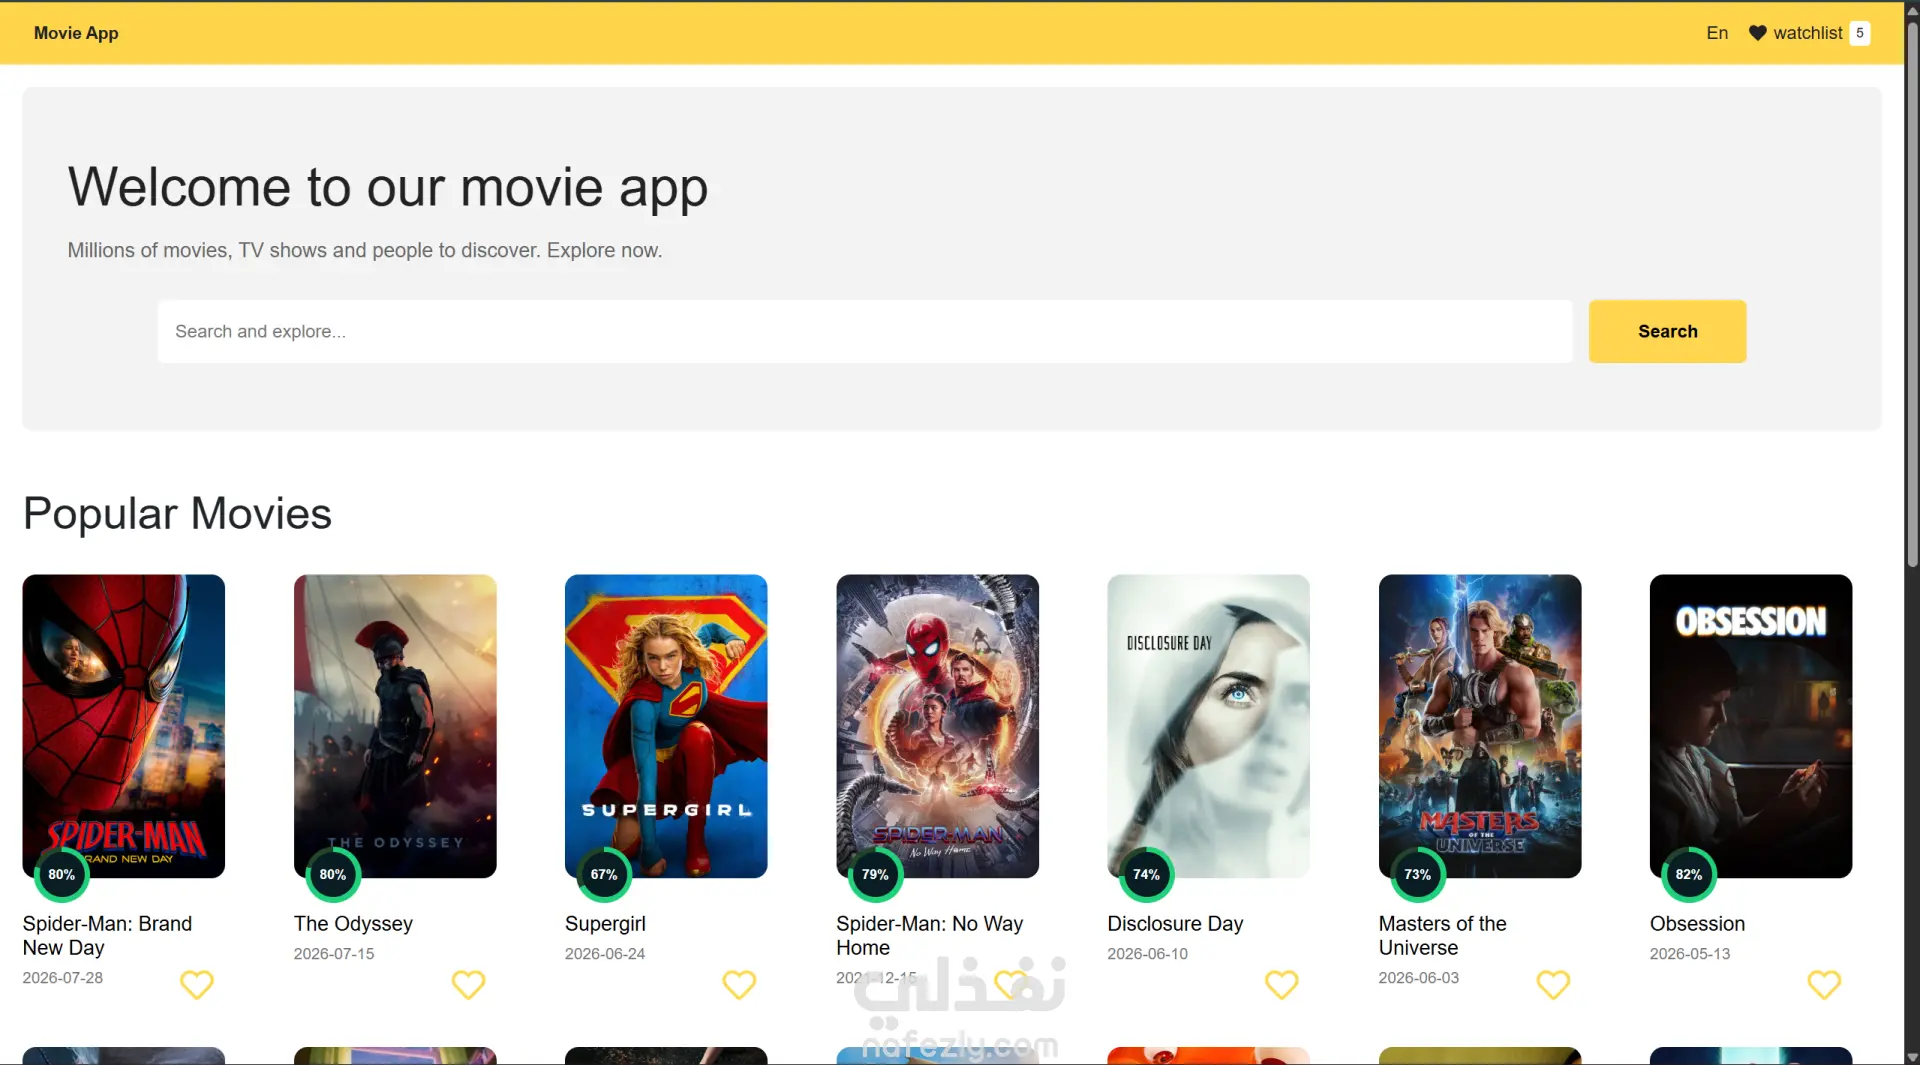Click the 80% rating badge on The Odyssey
Screen dimensions: 1920x1065
pos(333,874)
